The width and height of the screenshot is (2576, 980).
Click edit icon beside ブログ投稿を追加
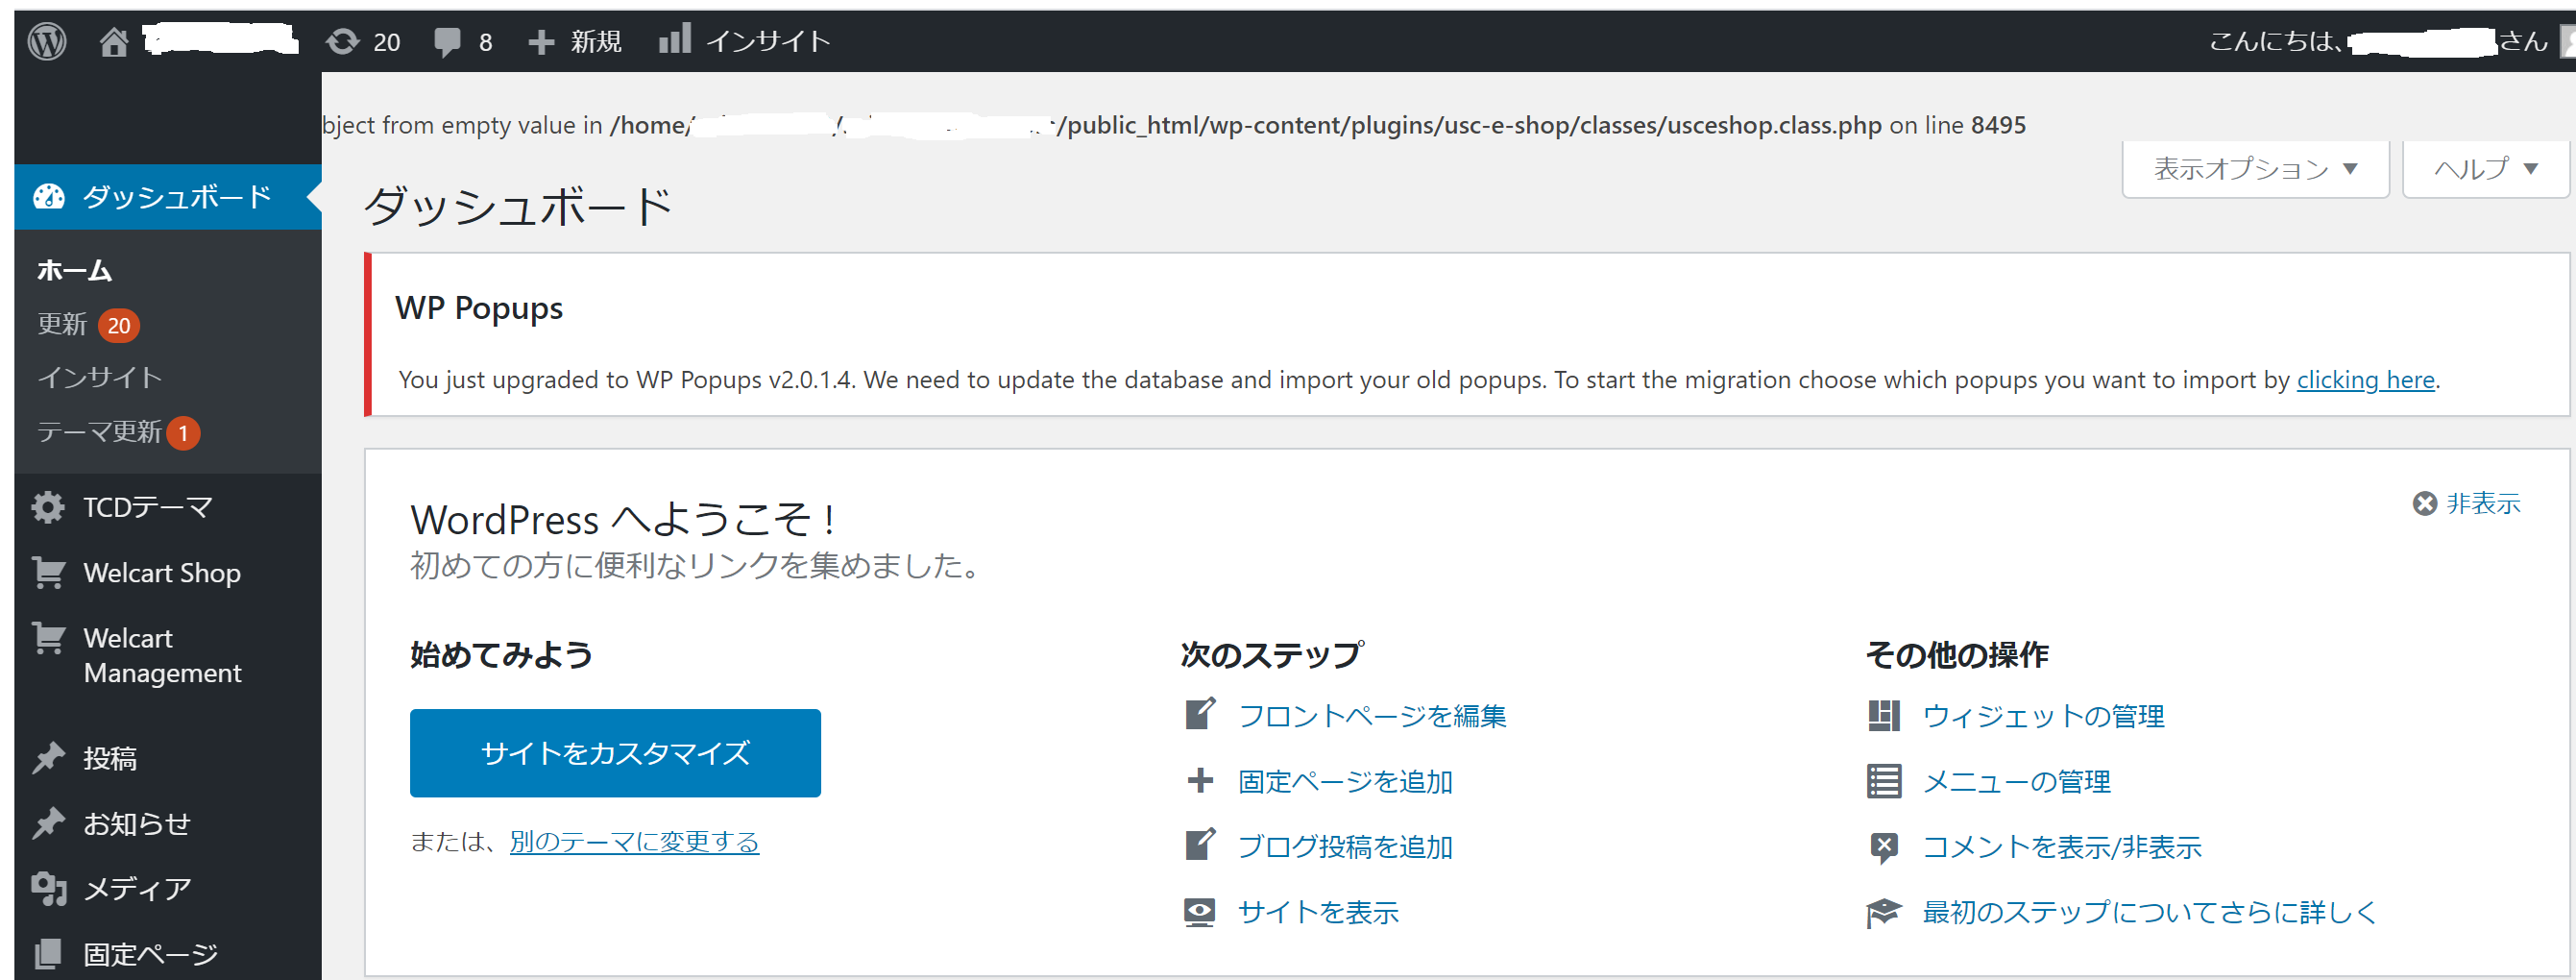1200,845
